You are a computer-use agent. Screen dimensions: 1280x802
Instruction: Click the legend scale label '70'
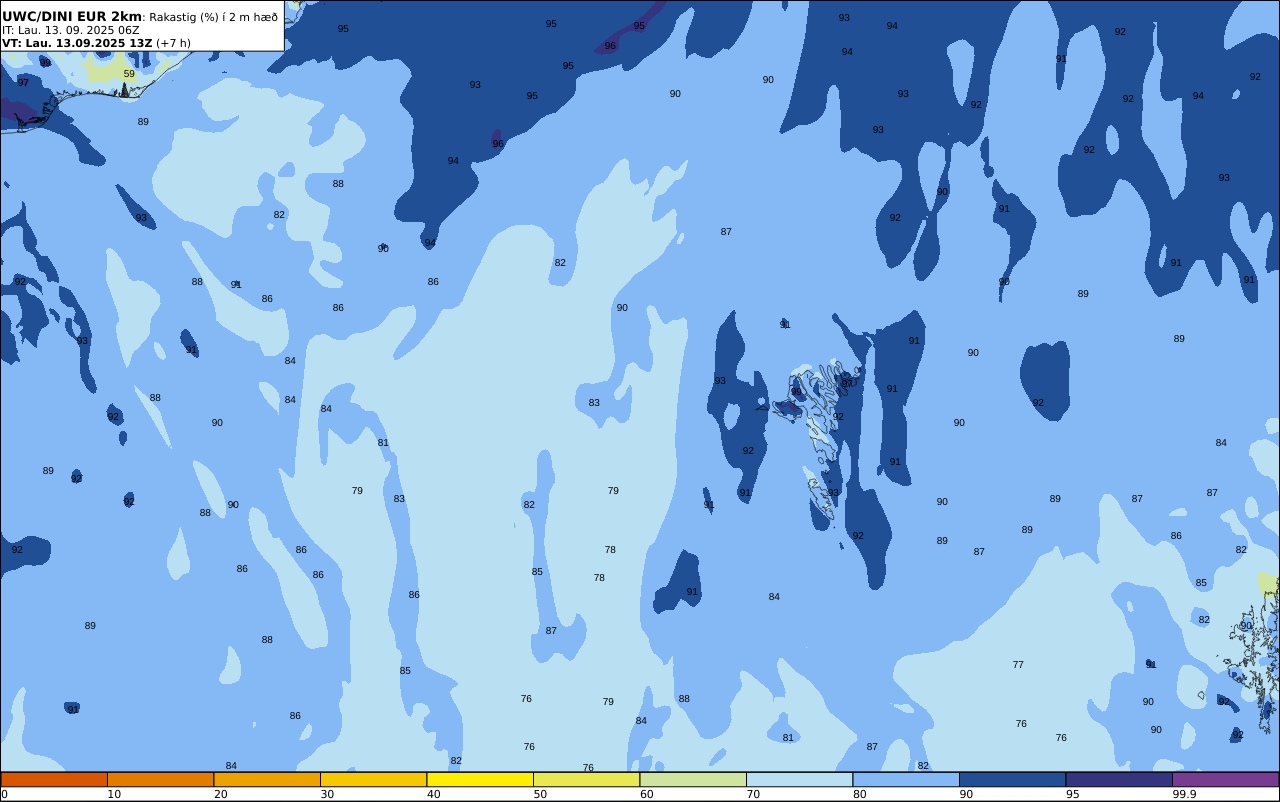click(x=753, y=794)
